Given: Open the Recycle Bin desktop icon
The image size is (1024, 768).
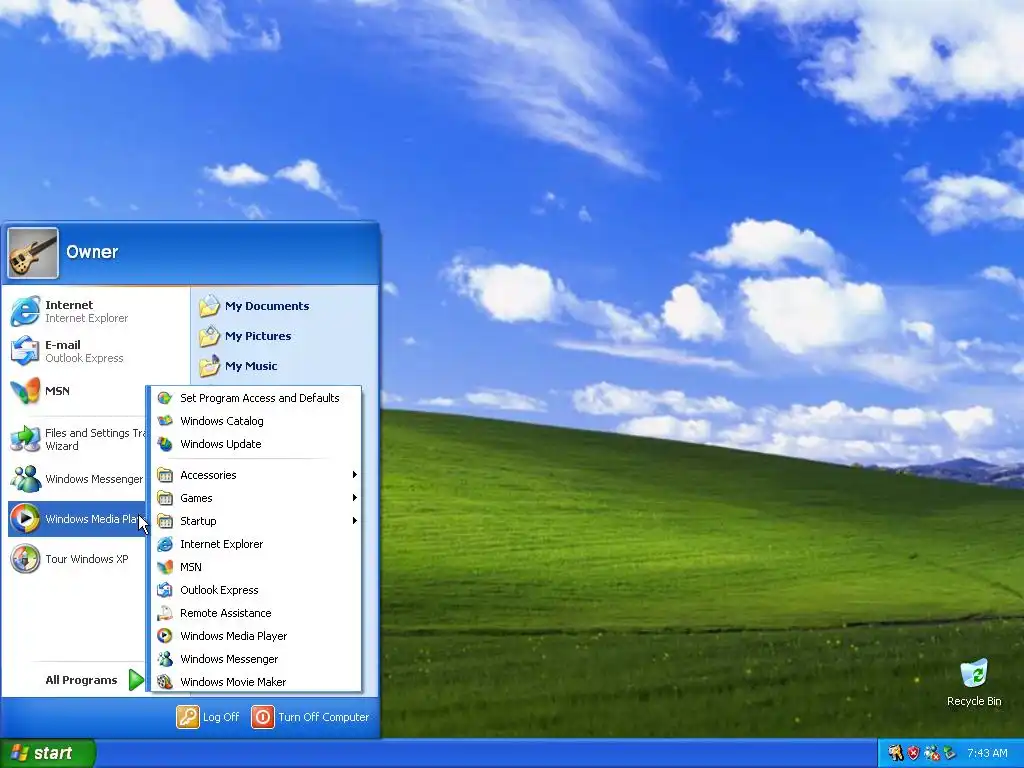Looking at the screenshot, I should (974, 683).
